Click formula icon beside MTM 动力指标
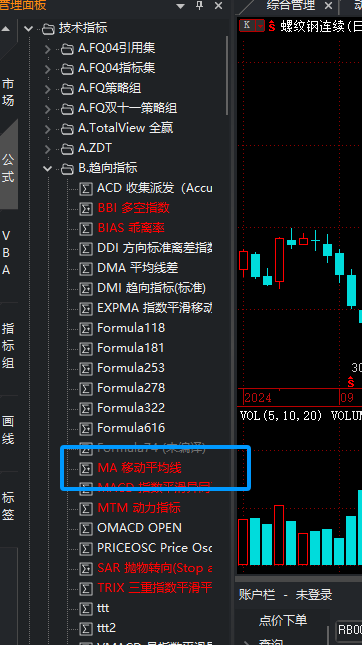The height and width of the screenshot is (645, 362). (x=86, y=508)
